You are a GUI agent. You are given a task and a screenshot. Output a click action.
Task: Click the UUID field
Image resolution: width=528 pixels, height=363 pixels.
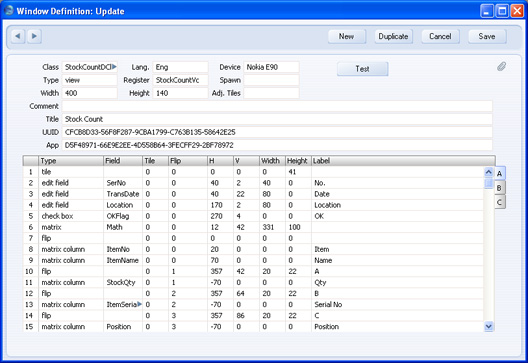click(277, 132)
